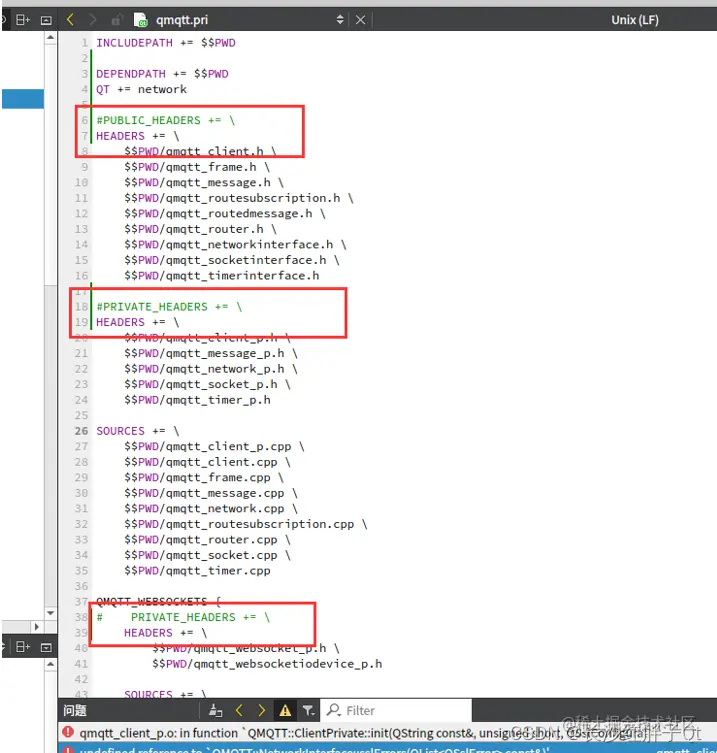
Task: Click $$PWD/qmqtt_client_p.cpp line
Action: [214, 447]
